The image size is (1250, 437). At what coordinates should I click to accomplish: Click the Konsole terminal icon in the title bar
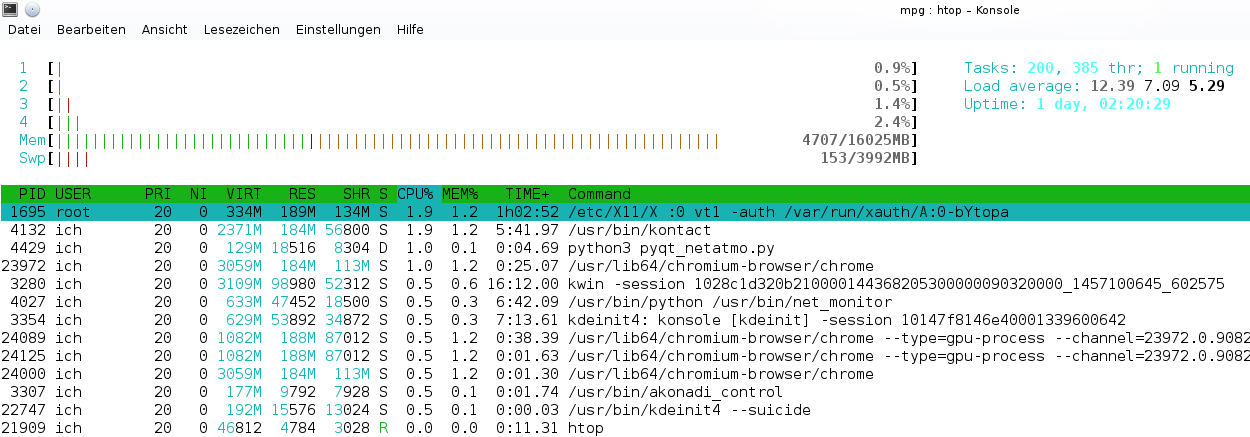click(x=10, y=10)
